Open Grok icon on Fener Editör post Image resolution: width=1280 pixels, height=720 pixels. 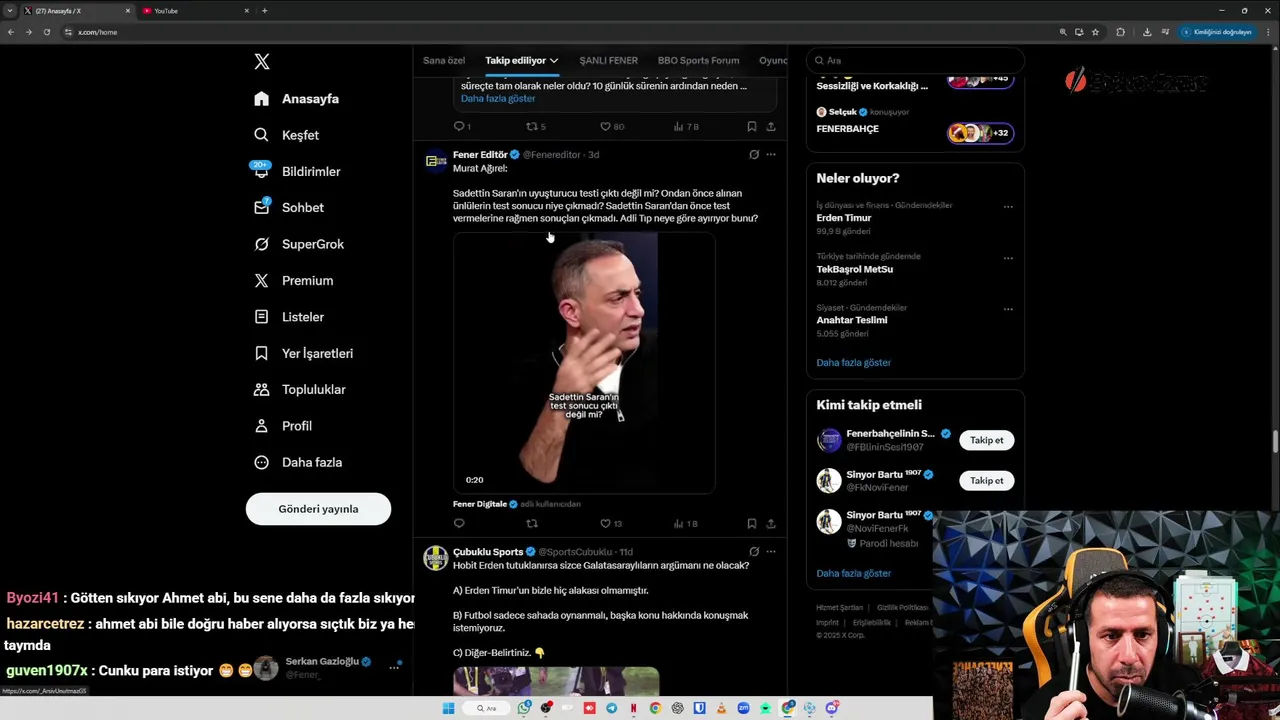[x=754, y=155]
